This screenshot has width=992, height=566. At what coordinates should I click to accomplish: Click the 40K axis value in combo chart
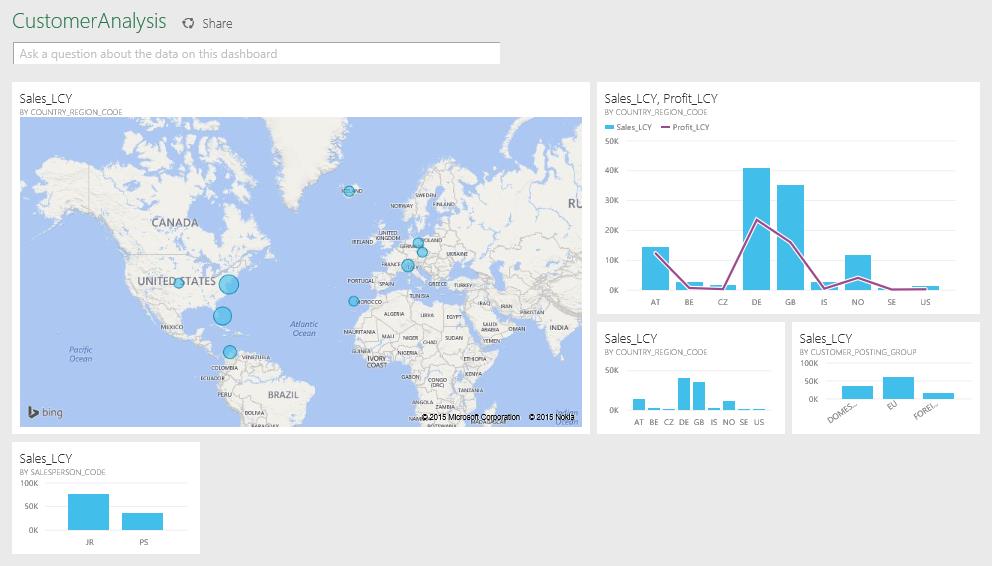click(x=611, y=170)
